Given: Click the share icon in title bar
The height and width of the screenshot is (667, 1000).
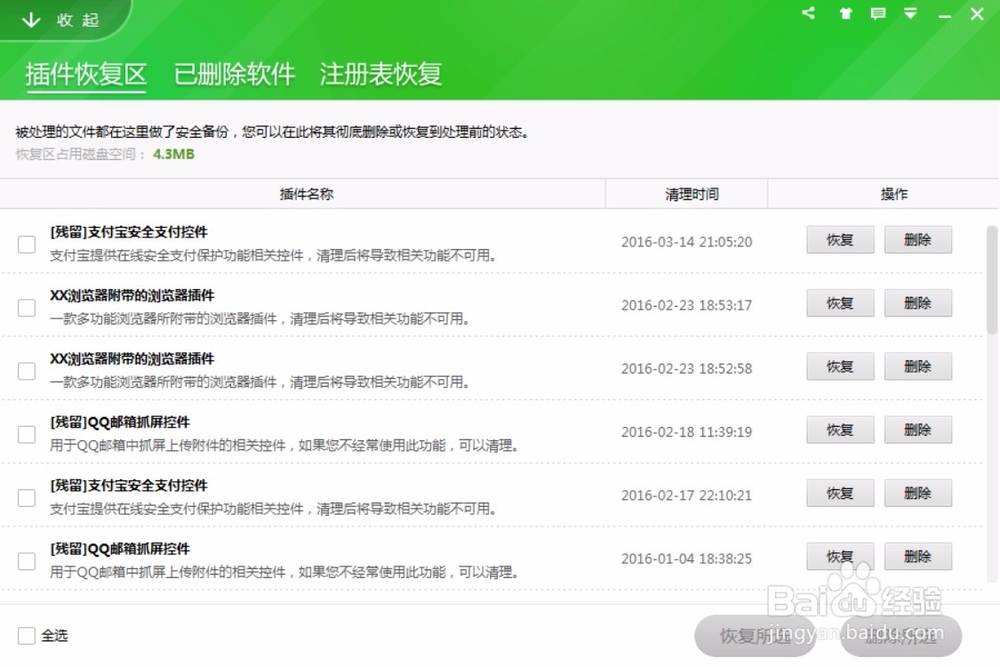Looking at the screenshot, I should [x=809, y=14].
